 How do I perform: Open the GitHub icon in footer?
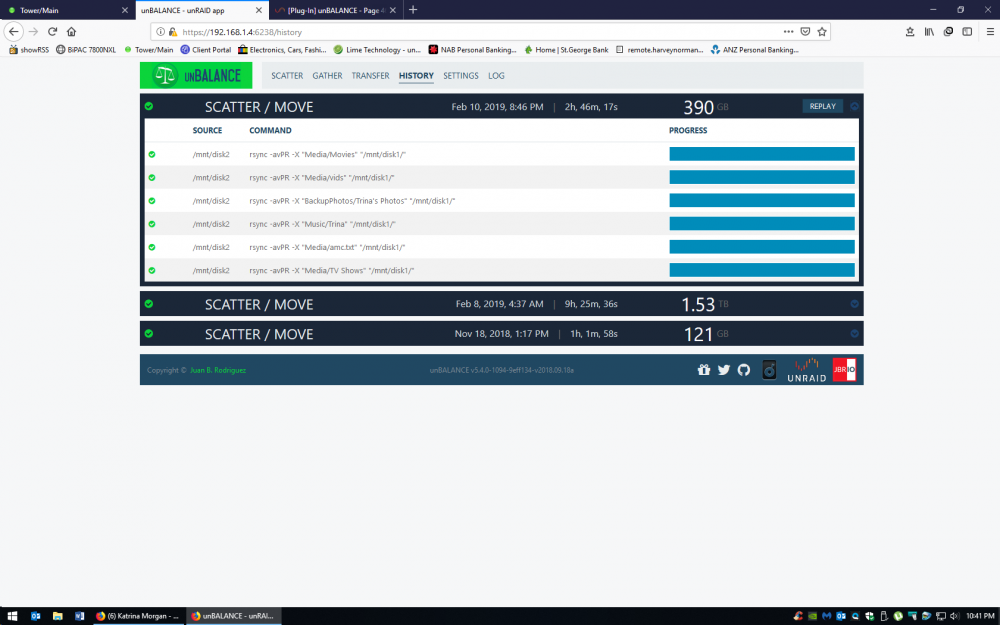point(744,370)
